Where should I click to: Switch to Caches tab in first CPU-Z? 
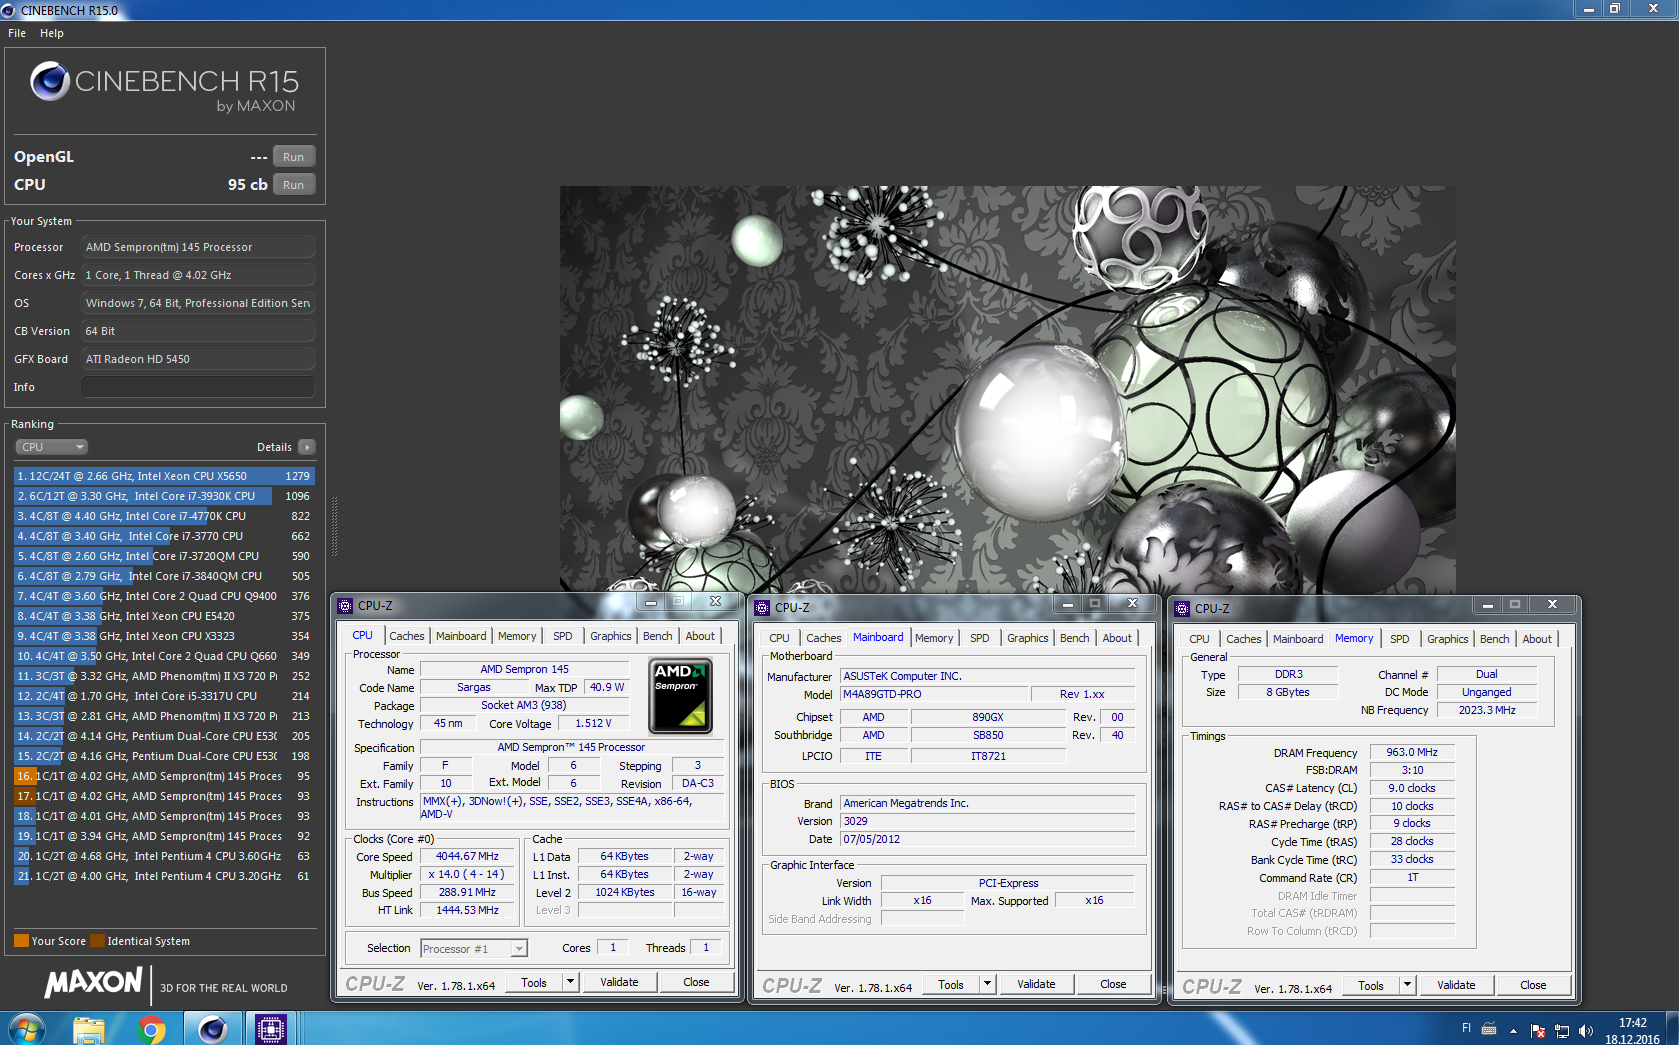[407, 636]
